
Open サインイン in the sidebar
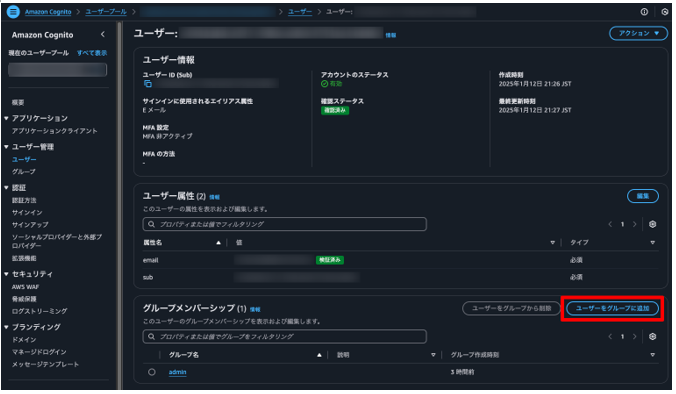click(x=27, y=213)
